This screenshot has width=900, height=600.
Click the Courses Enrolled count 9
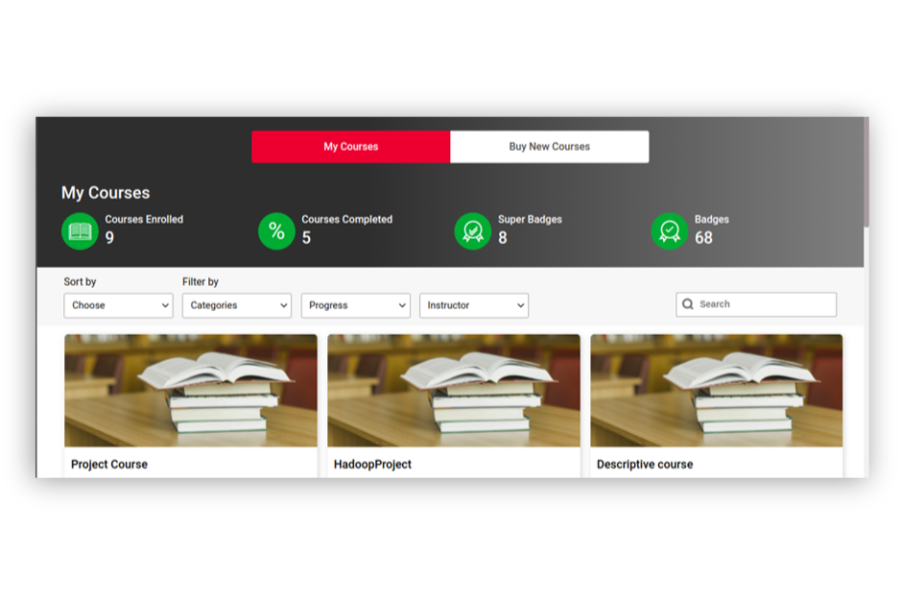[110, 238]
